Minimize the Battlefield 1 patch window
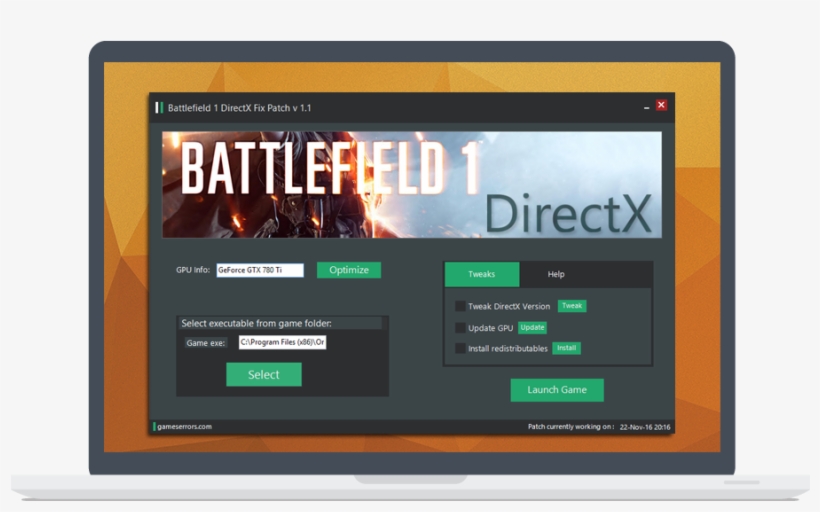The width and height of the screenshot is (820, 512). click(646, 107)
